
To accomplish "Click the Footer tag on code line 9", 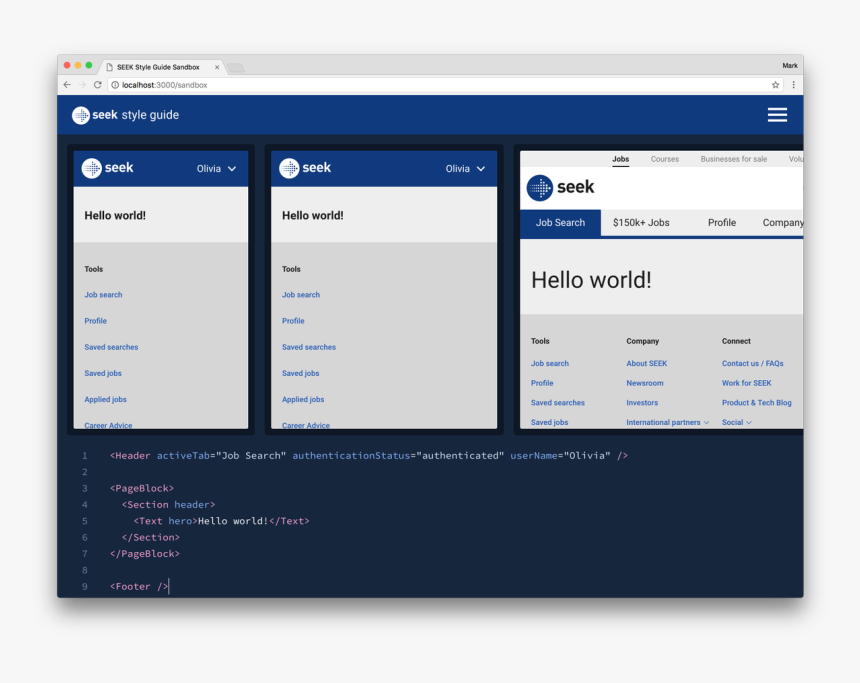I will click(x=139, y=586).
